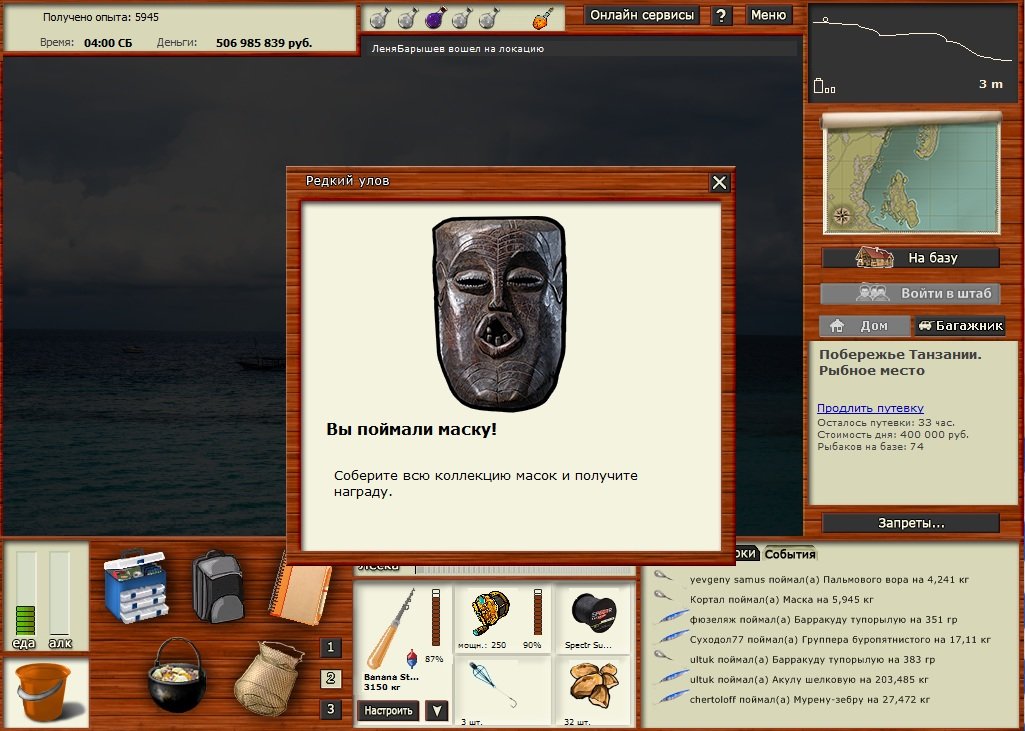Open the fish keep net sack
The height and width of the screenshot is (731, 1025).
click(x=269, y=679)
